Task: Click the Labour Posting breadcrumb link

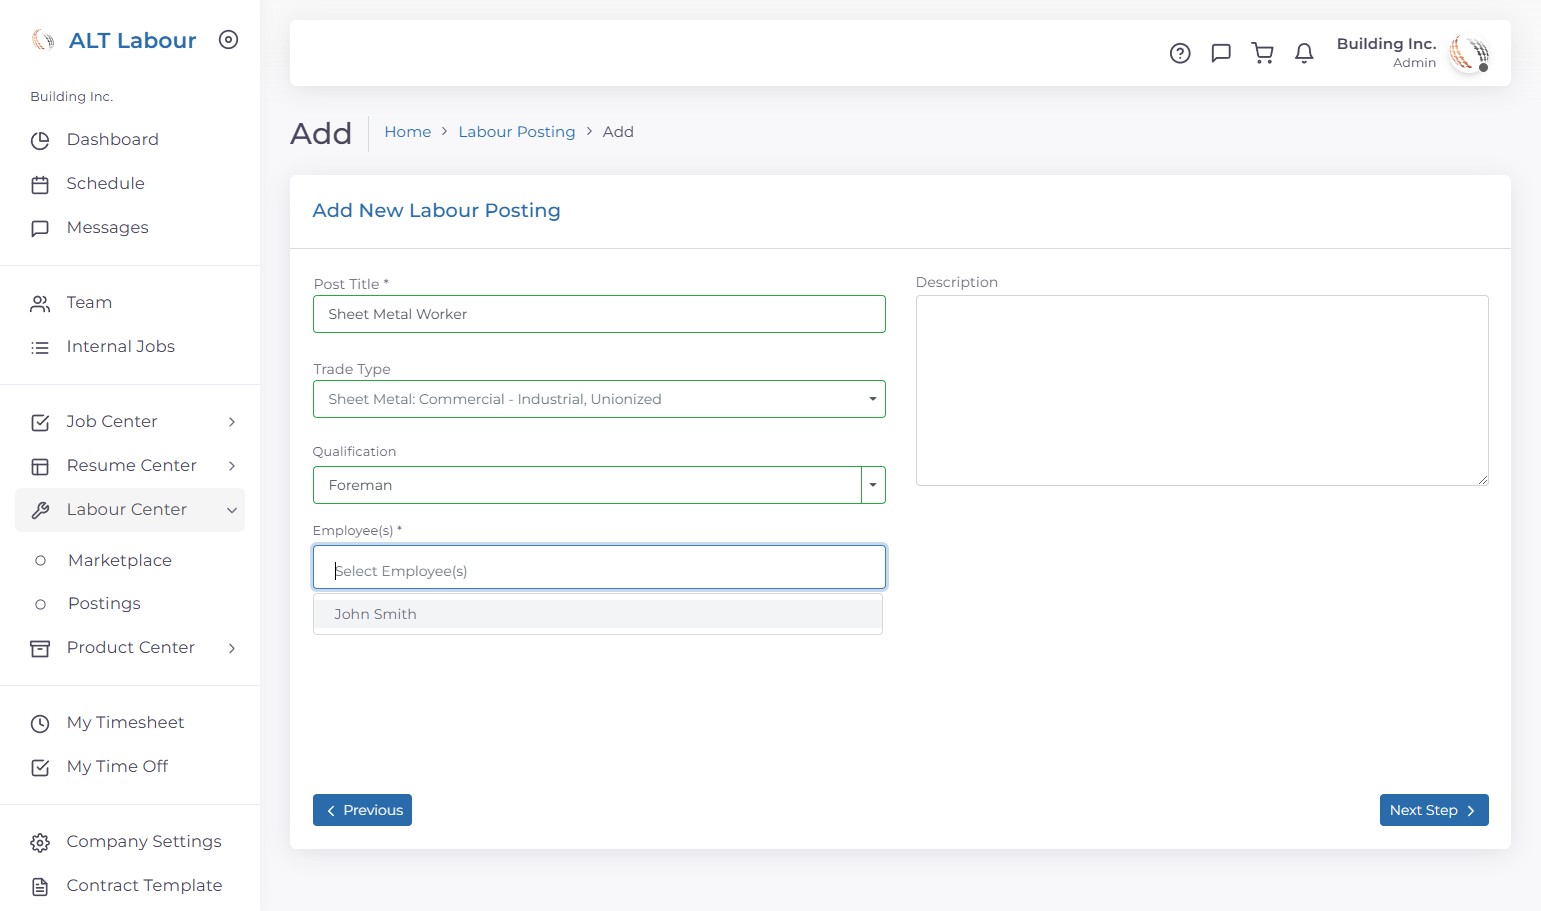Action: [x=517, y=132]
